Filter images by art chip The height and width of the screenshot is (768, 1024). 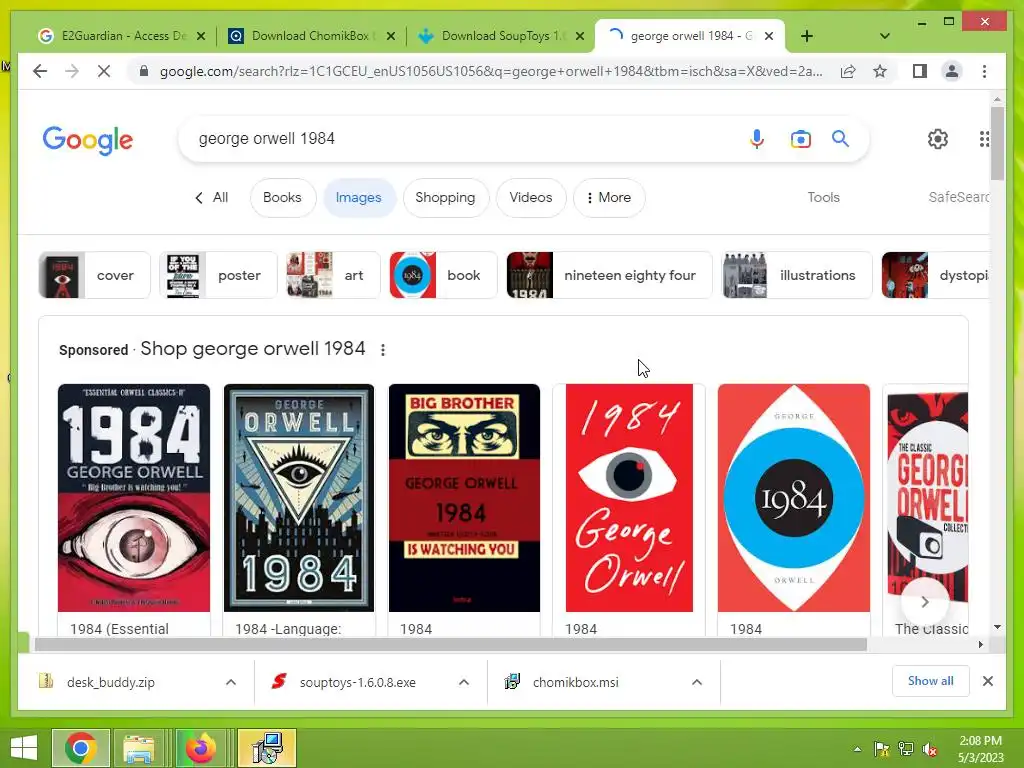333,275
